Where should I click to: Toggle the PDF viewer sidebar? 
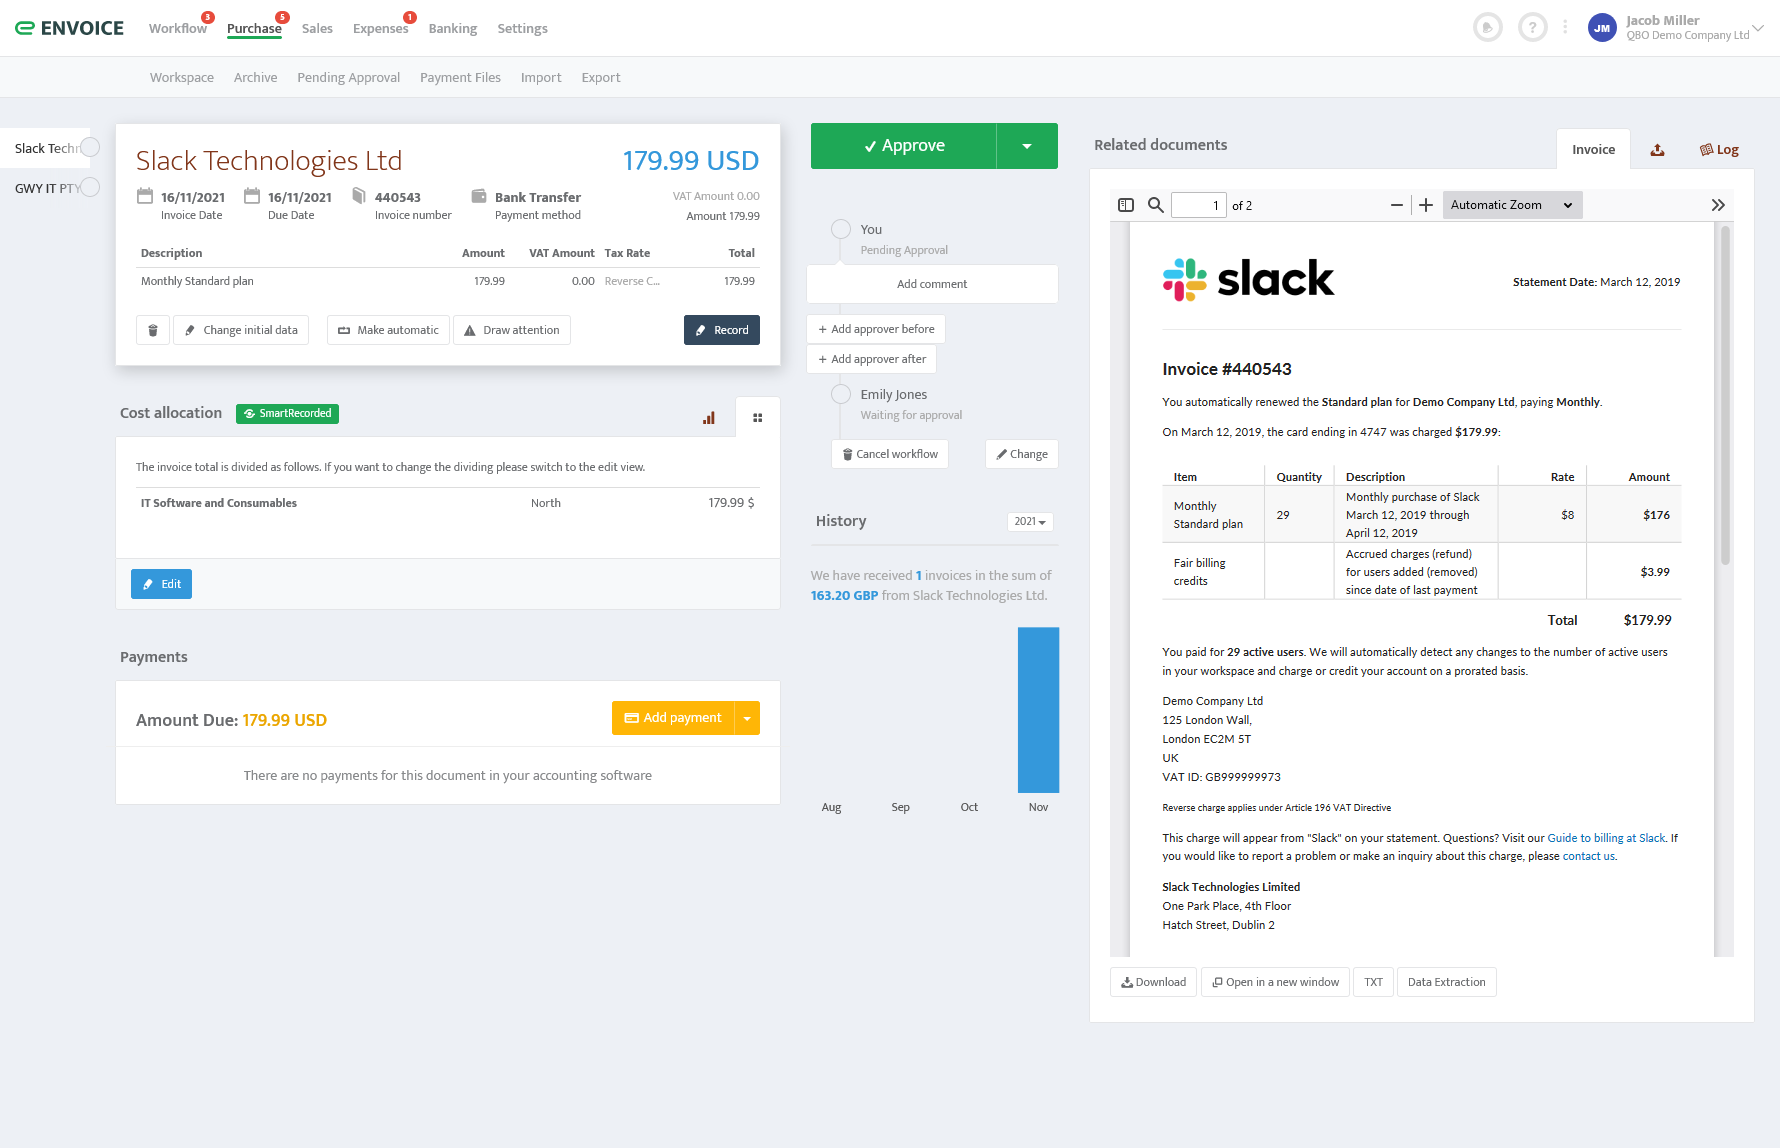(1126, 205)
